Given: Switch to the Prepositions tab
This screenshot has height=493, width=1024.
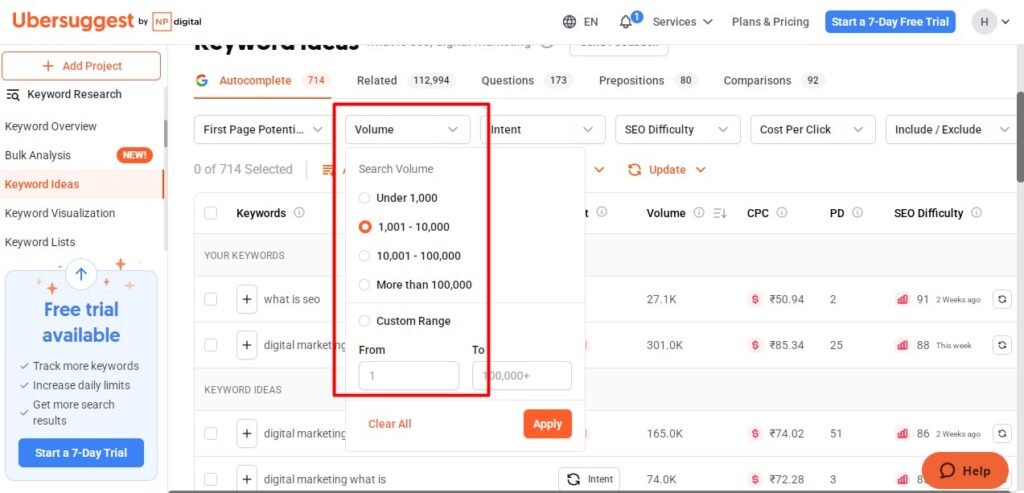Looking at the screenshot, I should (648, 80).
